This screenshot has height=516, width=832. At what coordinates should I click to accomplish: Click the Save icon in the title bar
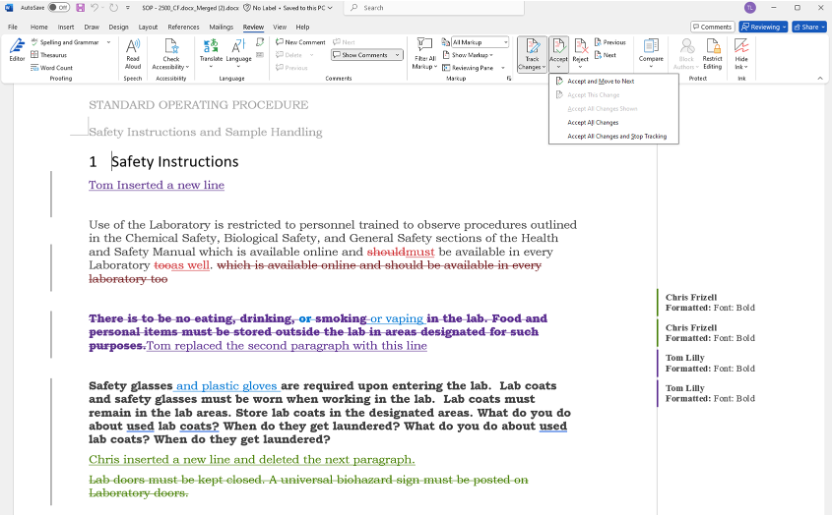81,7
